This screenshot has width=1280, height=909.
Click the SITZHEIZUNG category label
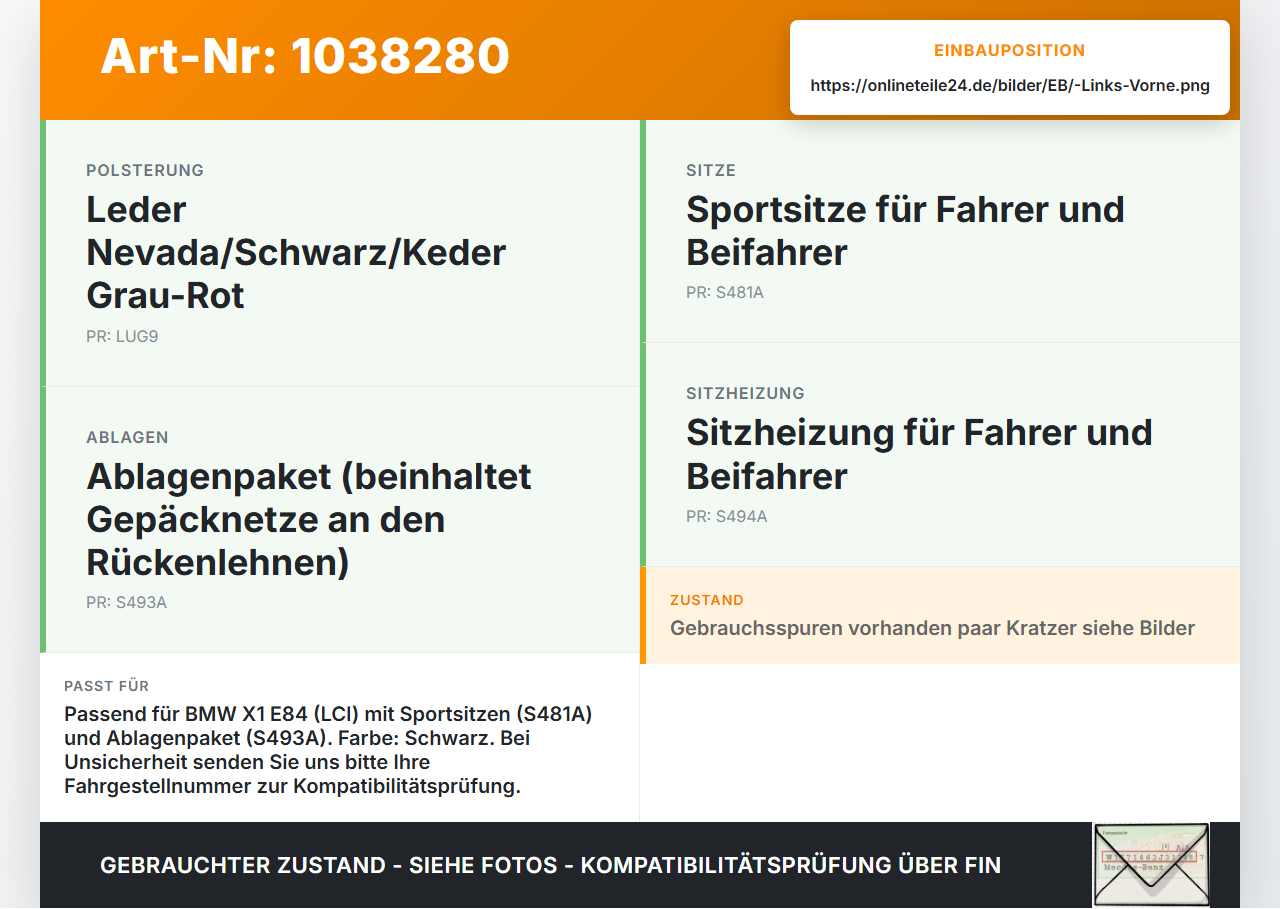click(x=745, y=394)
